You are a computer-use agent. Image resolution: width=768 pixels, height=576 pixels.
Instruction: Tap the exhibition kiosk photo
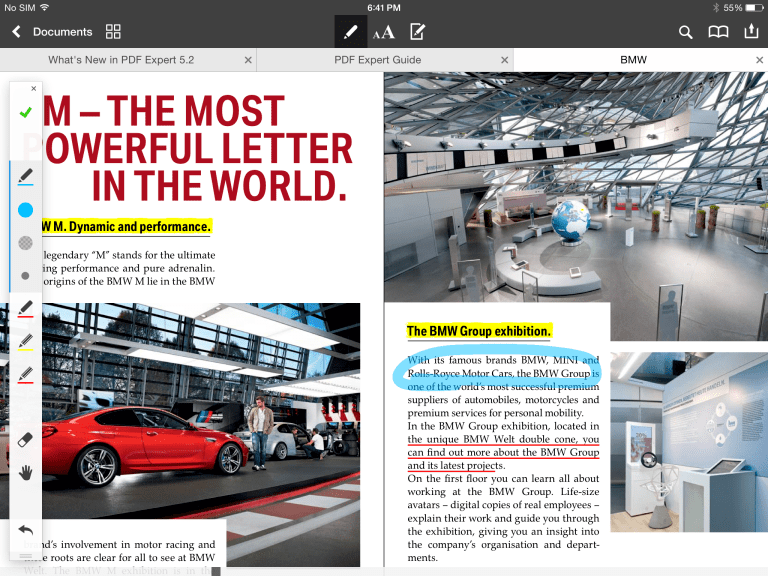click(689, 442)
